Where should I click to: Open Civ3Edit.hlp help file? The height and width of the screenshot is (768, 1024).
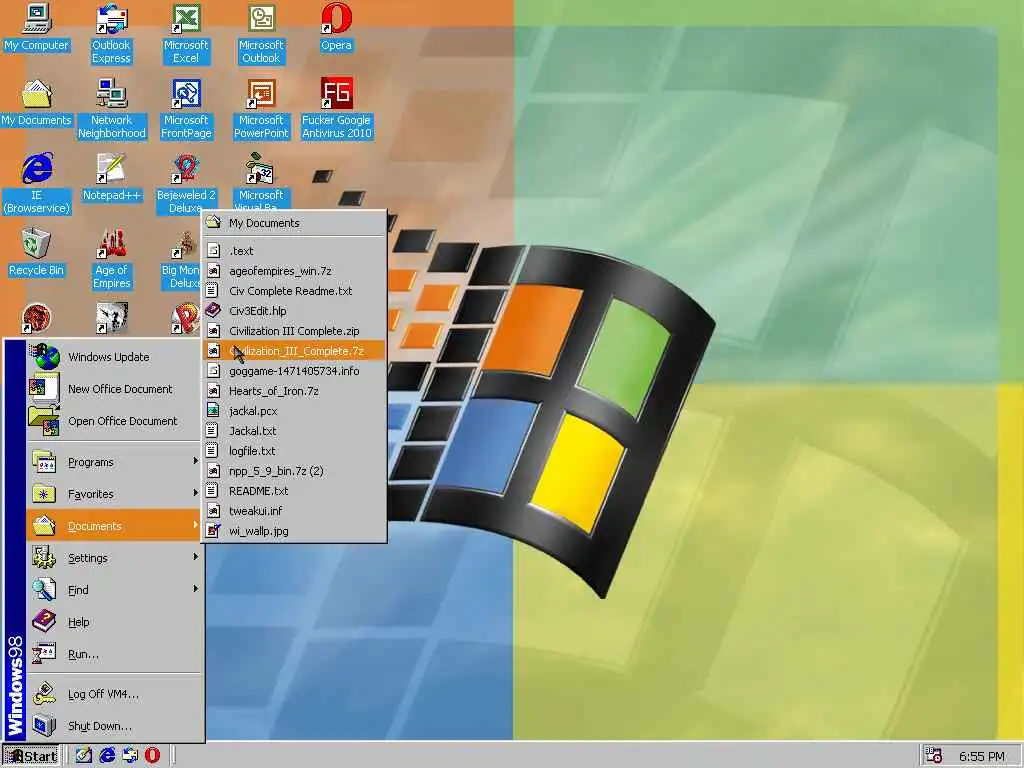294,311
